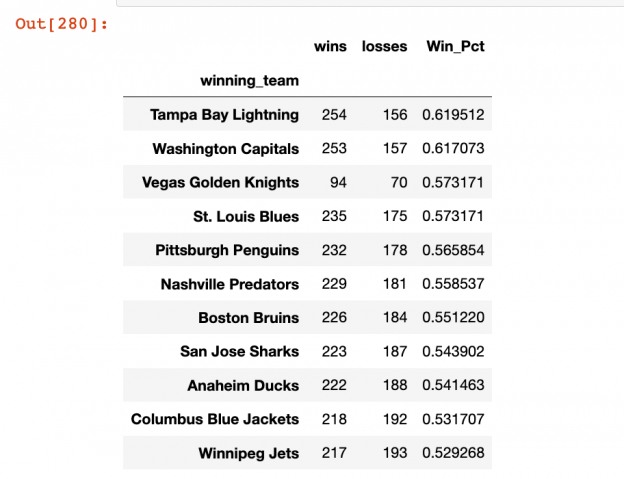
Task: Click the 0.619512 win percentage cell
Action: [x=453, y=114]
